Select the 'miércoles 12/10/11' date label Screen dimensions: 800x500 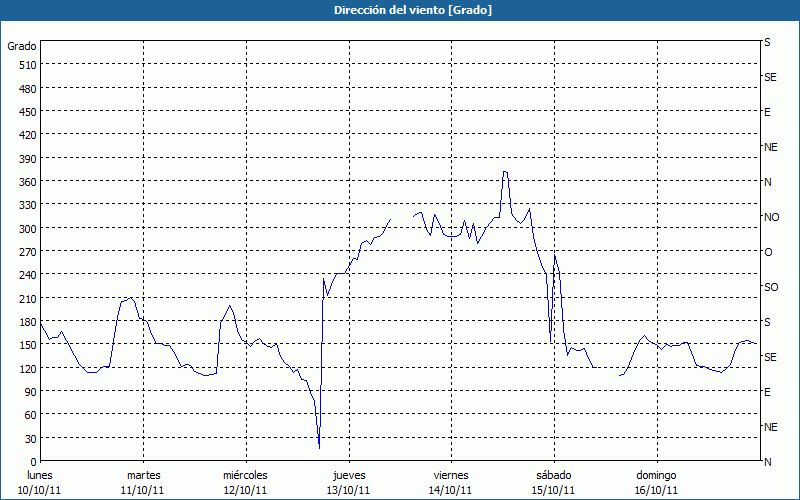tap(245, 482)
